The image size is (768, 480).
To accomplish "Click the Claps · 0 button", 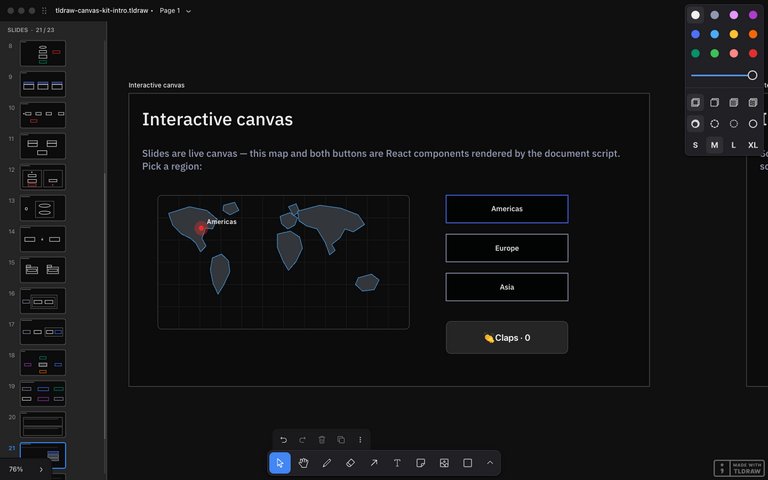I will (507, 337).
